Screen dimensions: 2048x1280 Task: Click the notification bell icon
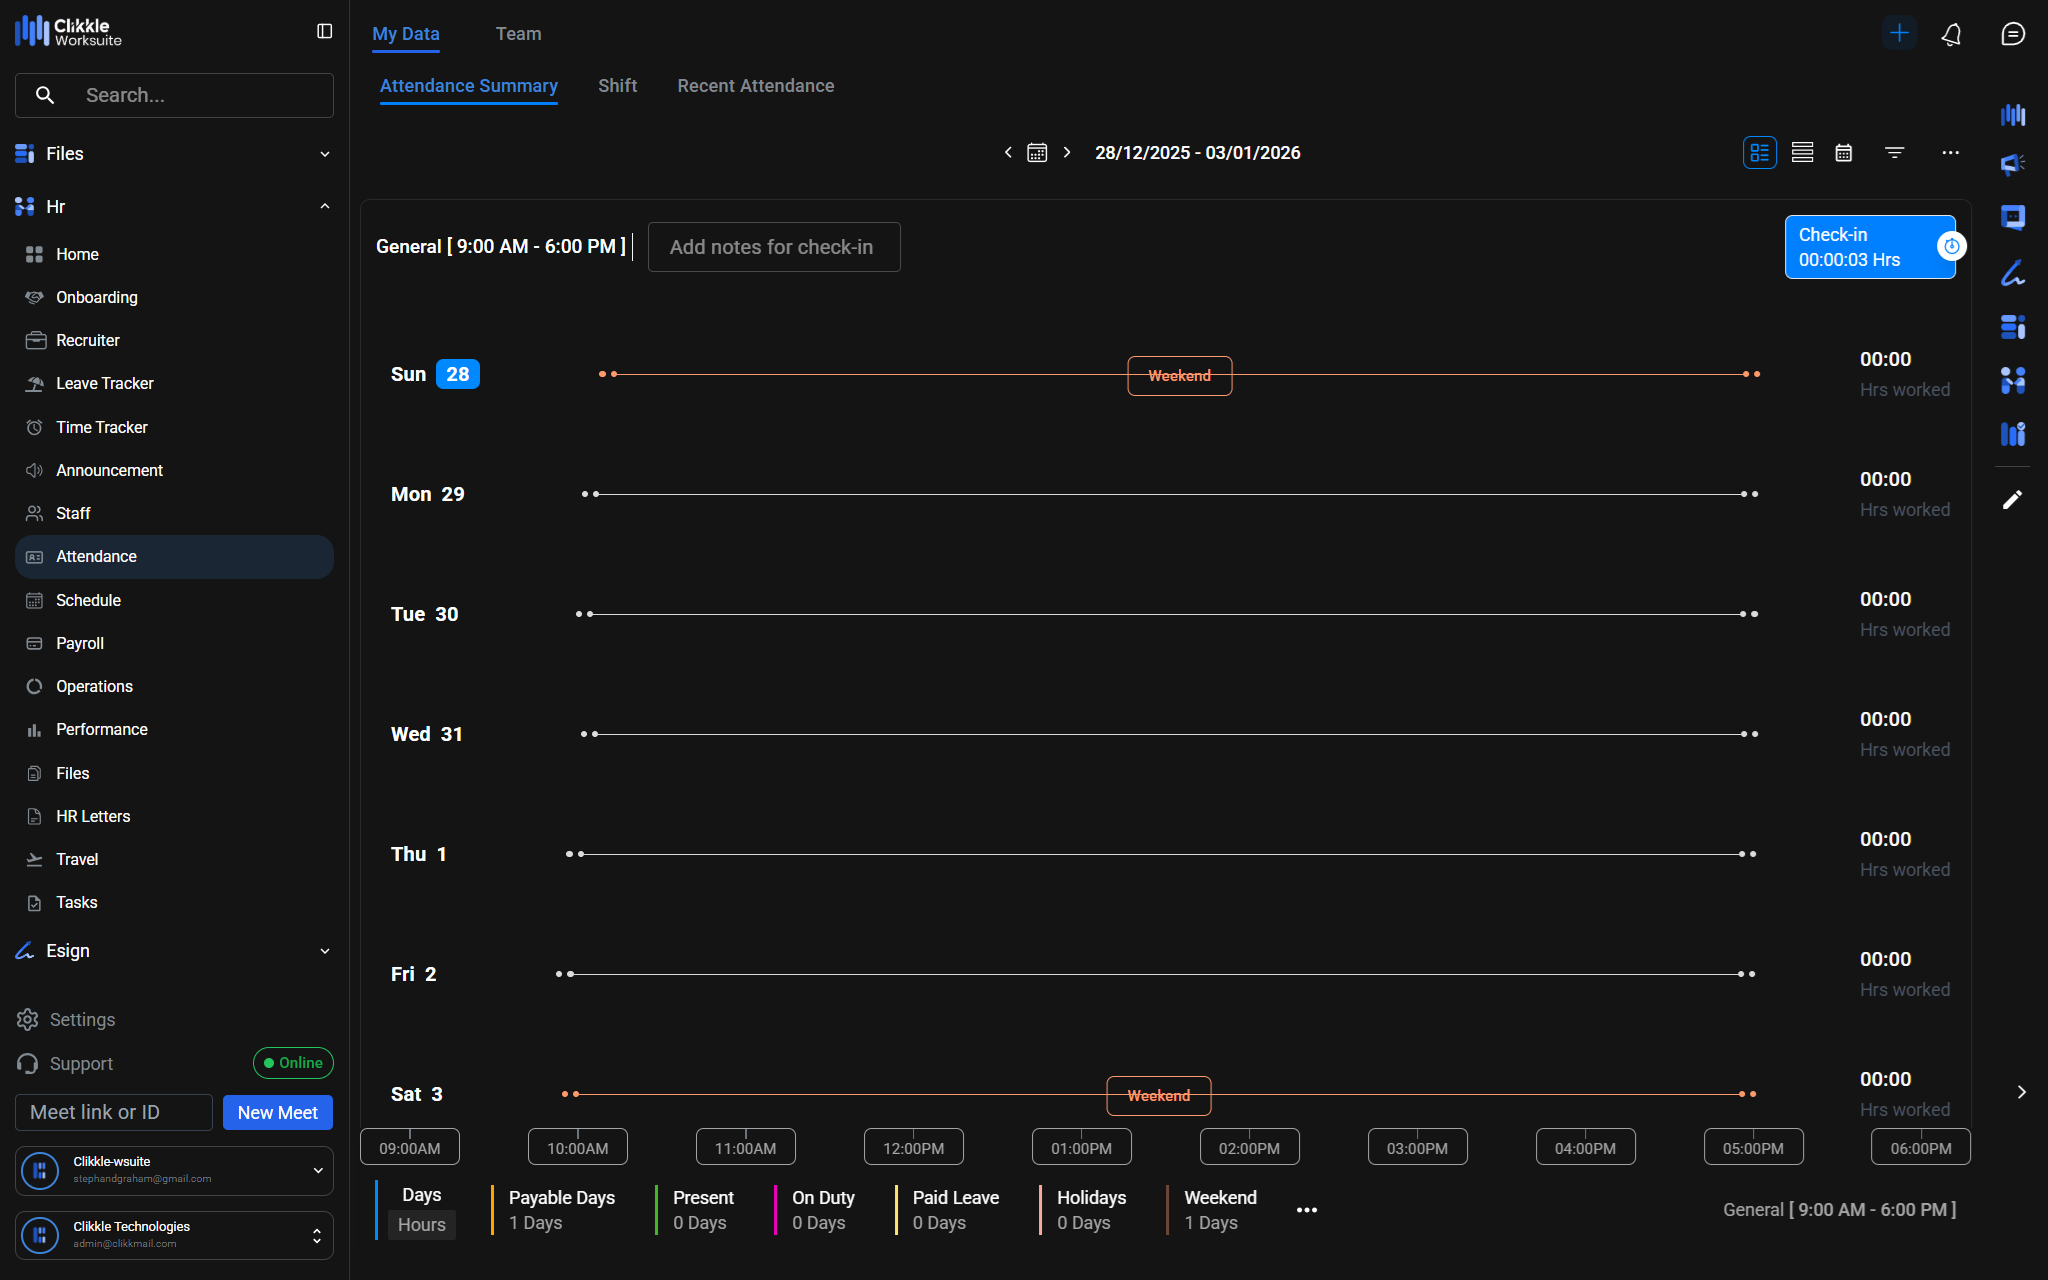point(1951,34)
